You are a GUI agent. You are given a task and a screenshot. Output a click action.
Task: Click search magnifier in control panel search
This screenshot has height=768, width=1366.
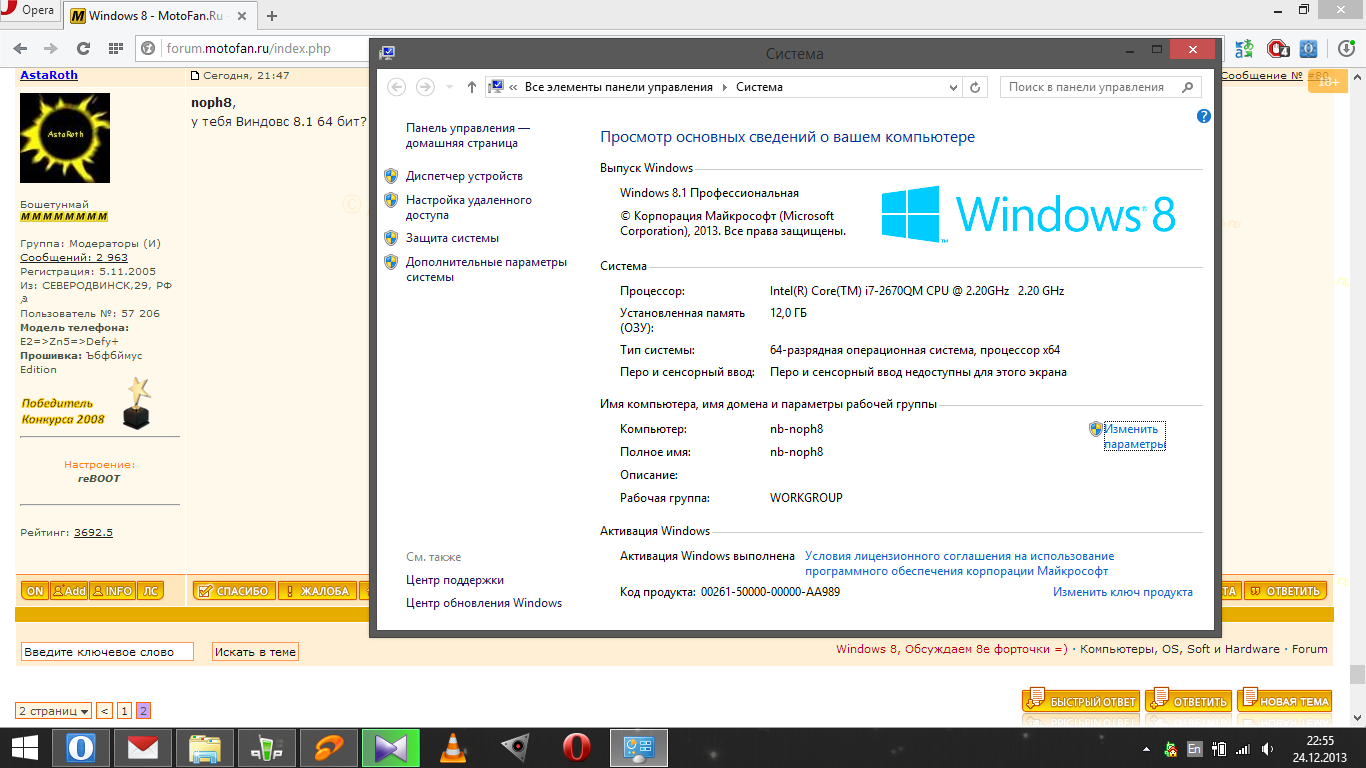pos(1188,87)
